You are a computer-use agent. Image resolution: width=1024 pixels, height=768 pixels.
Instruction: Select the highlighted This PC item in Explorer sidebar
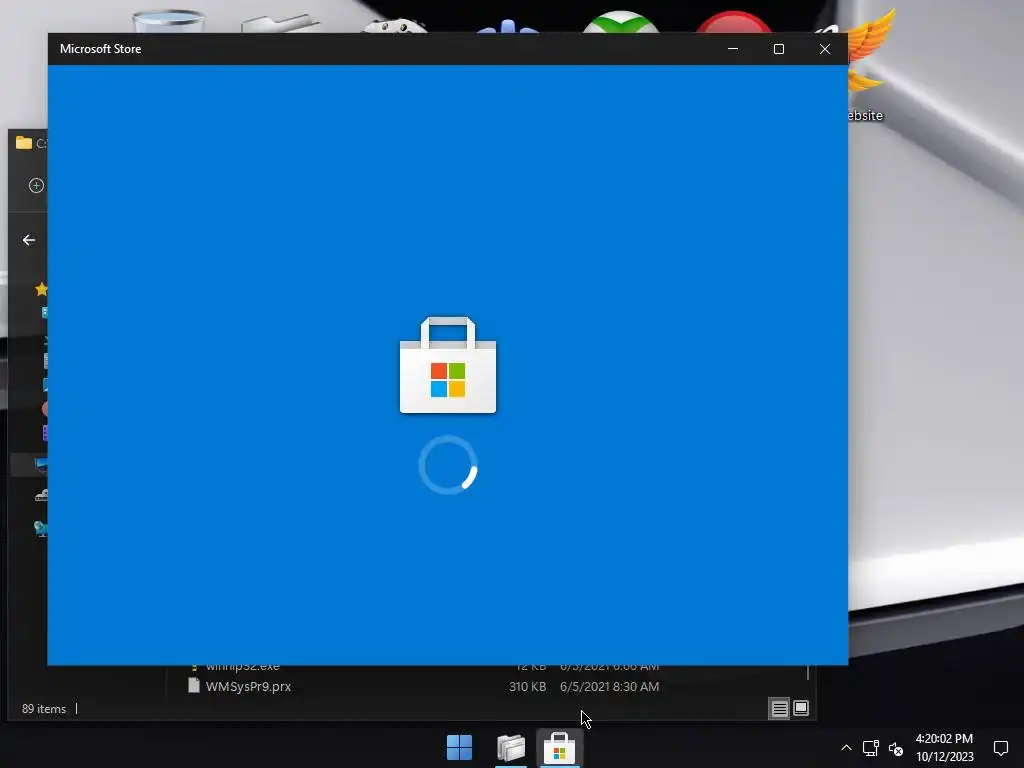(30, 465)
